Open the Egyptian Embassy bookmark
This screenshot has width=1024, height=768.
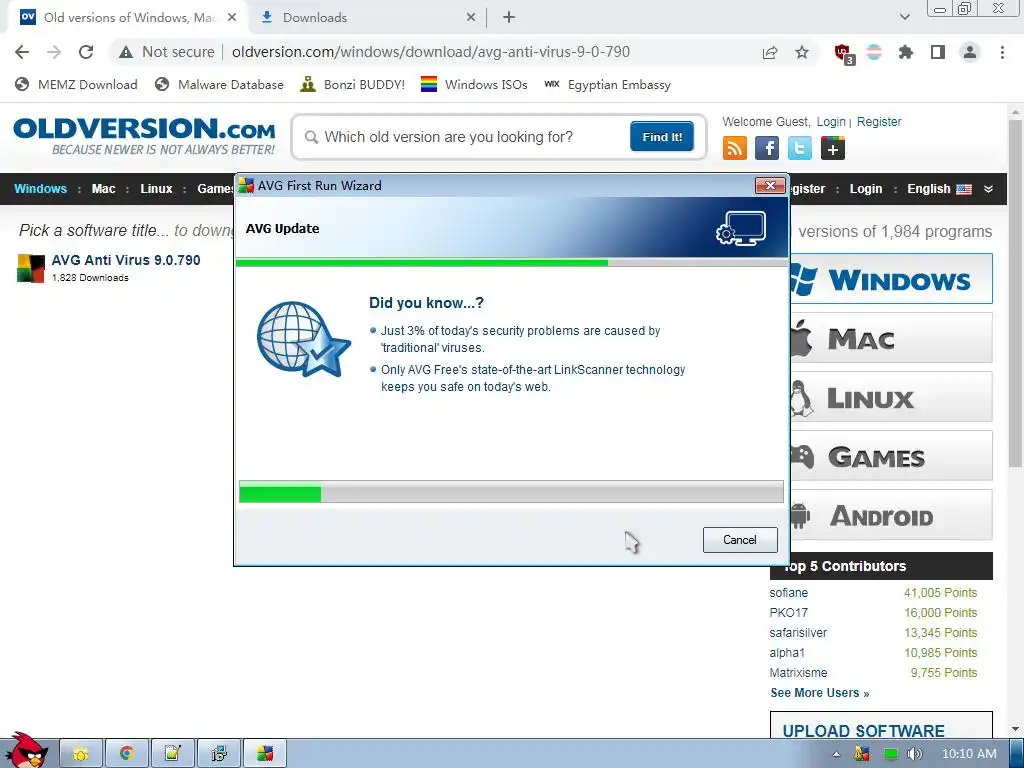coord(608,84)
